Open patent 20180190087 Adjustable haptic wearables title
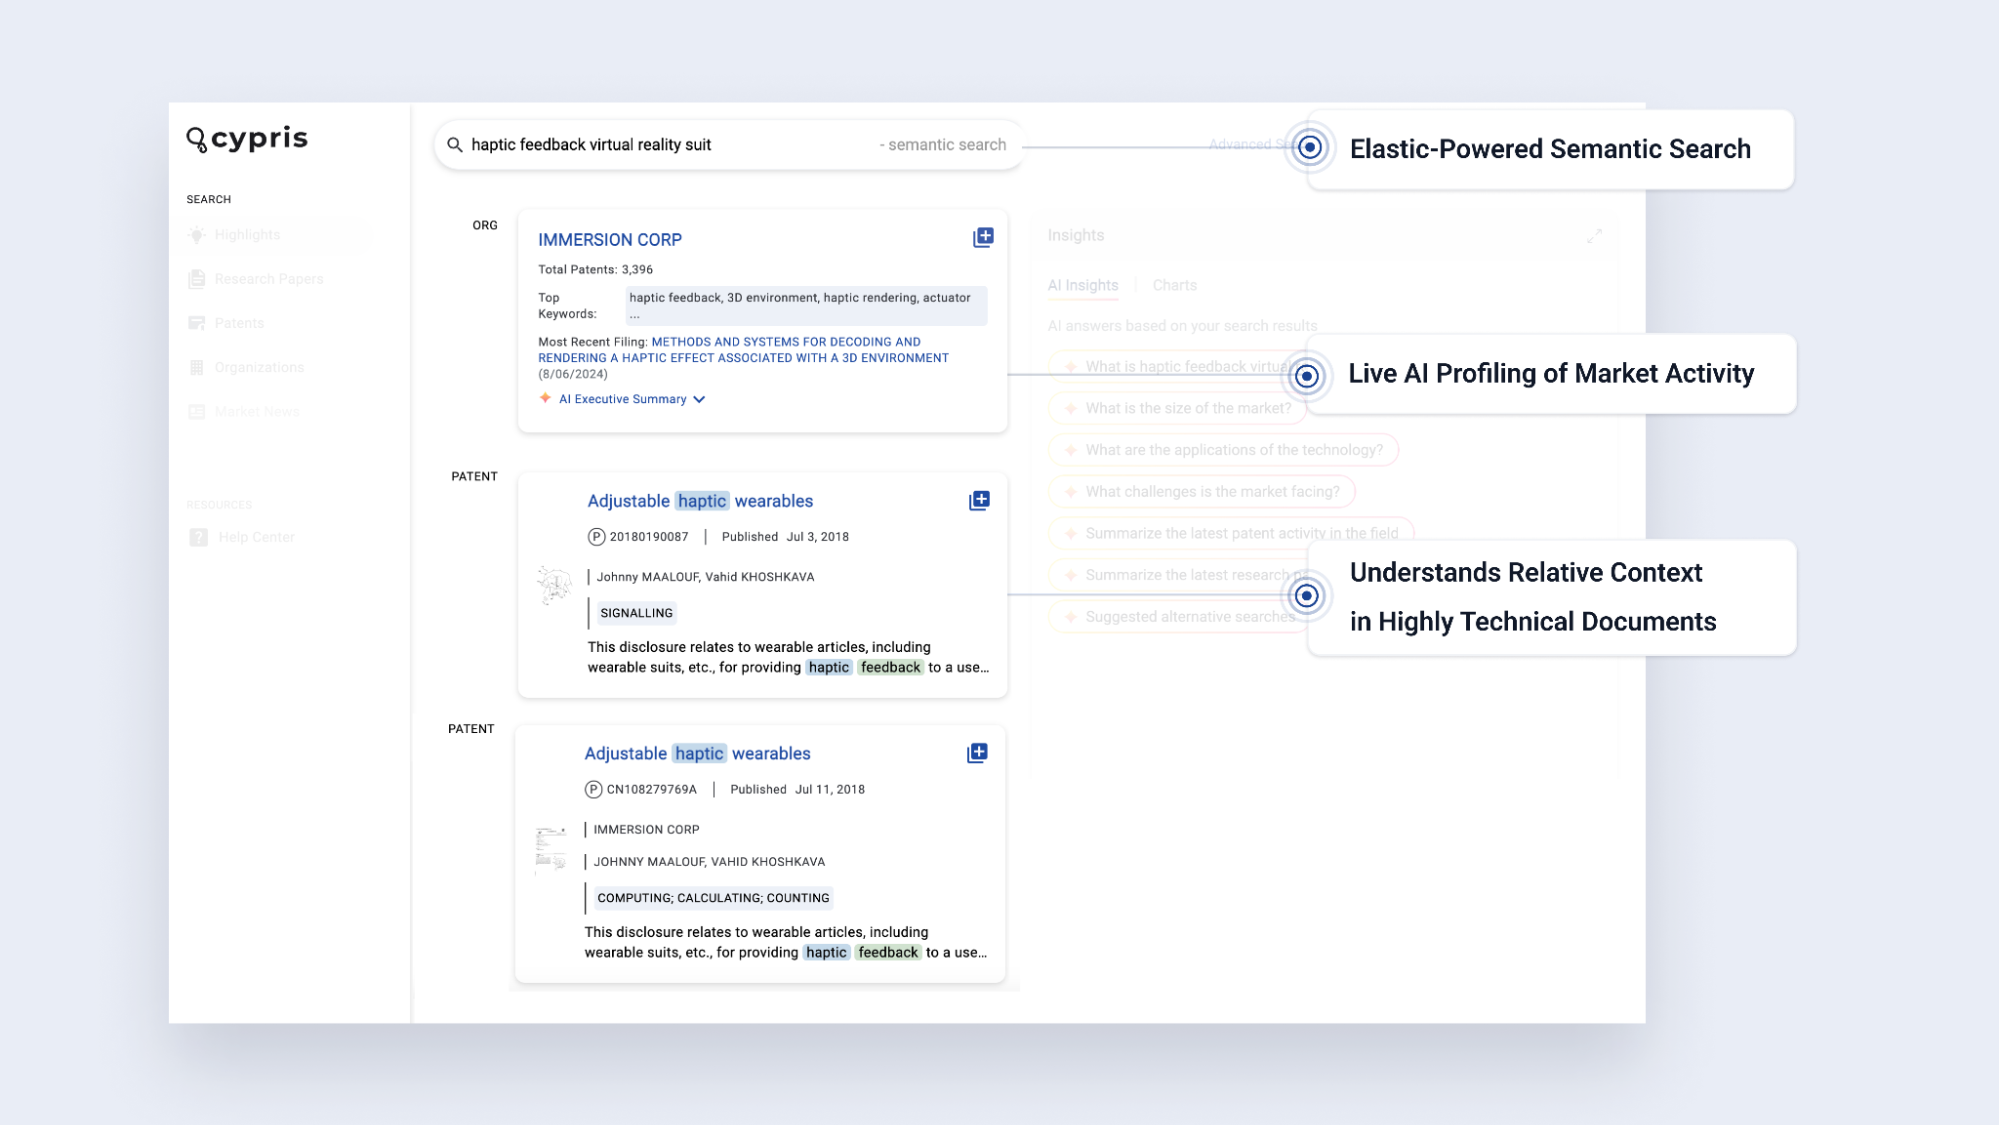The height and width of the screenshot is (1126, 1999). pyautogui.click(x=700, y=501)
